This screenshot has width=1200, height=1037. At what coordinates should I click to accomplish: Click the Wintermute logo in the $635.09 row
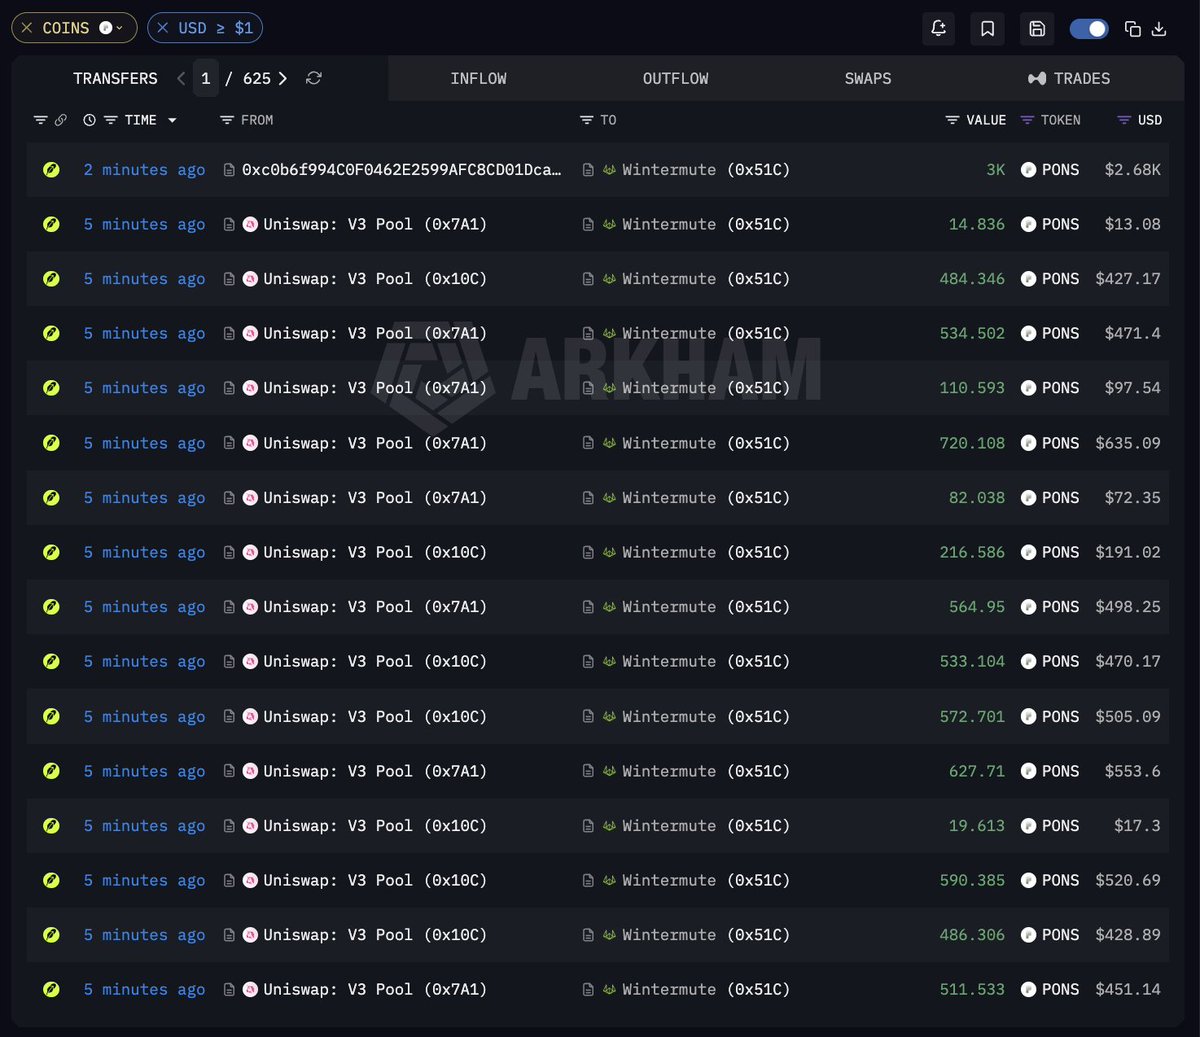click(x=609, y=443)
